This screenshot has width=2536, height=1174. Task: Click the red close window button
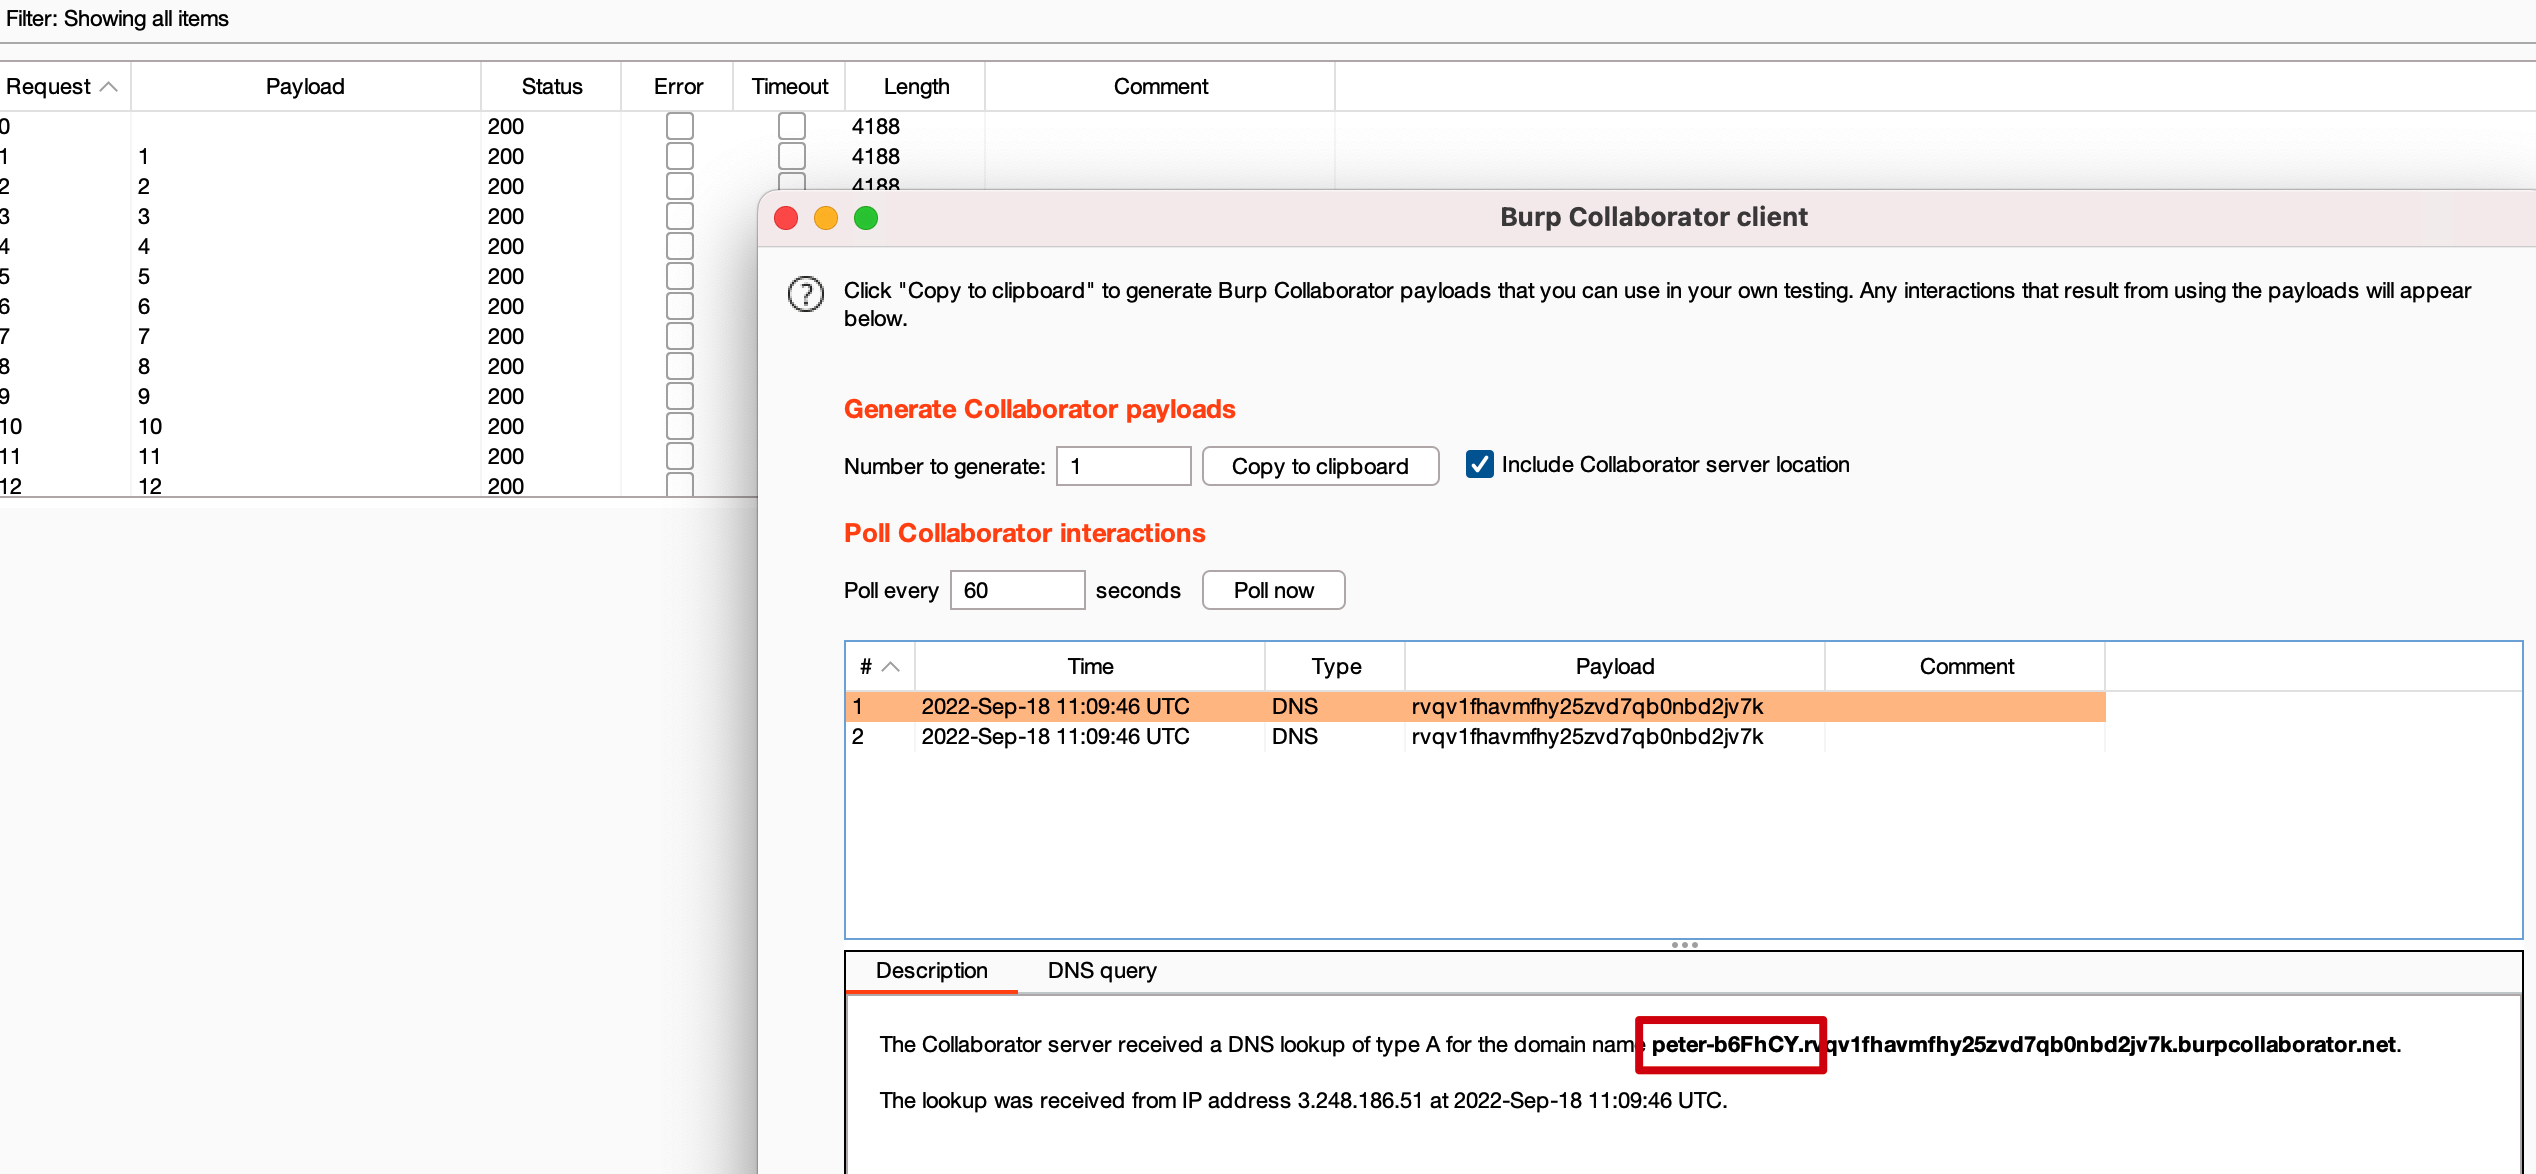(x=786, y=218)
